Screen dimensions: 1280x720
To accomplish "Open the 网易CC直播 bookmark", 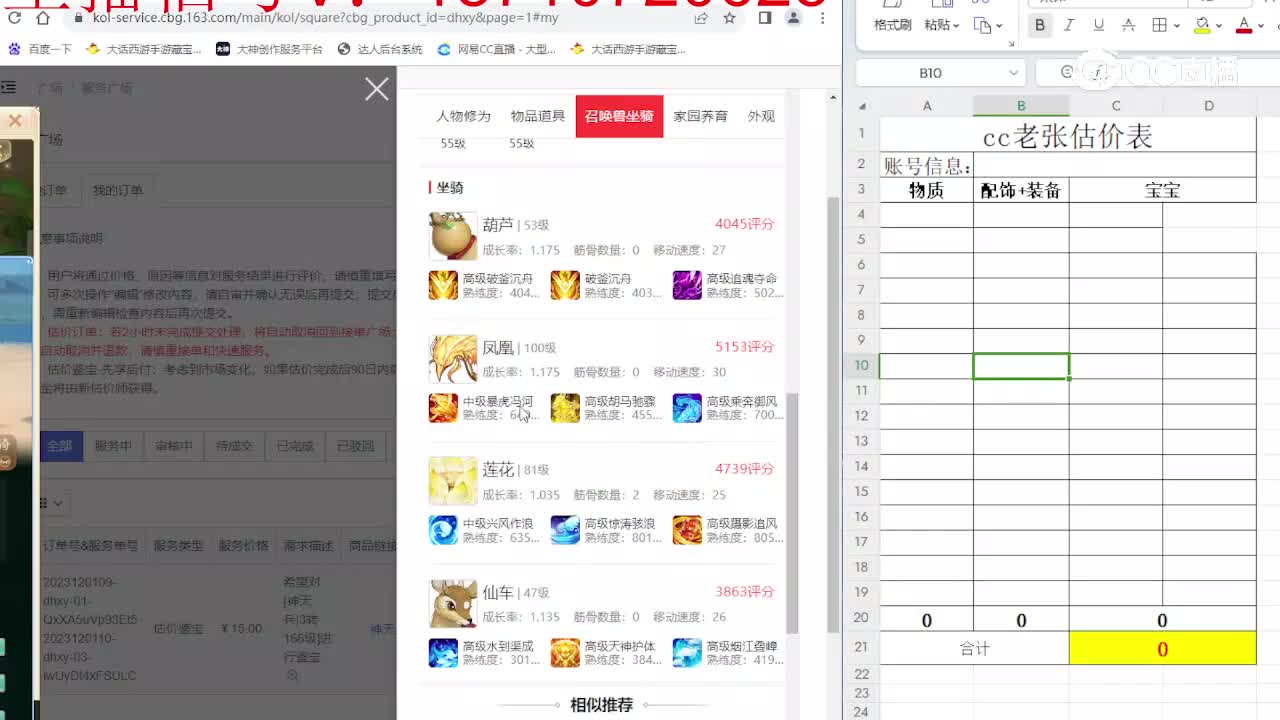I will [x=497, y=48].
